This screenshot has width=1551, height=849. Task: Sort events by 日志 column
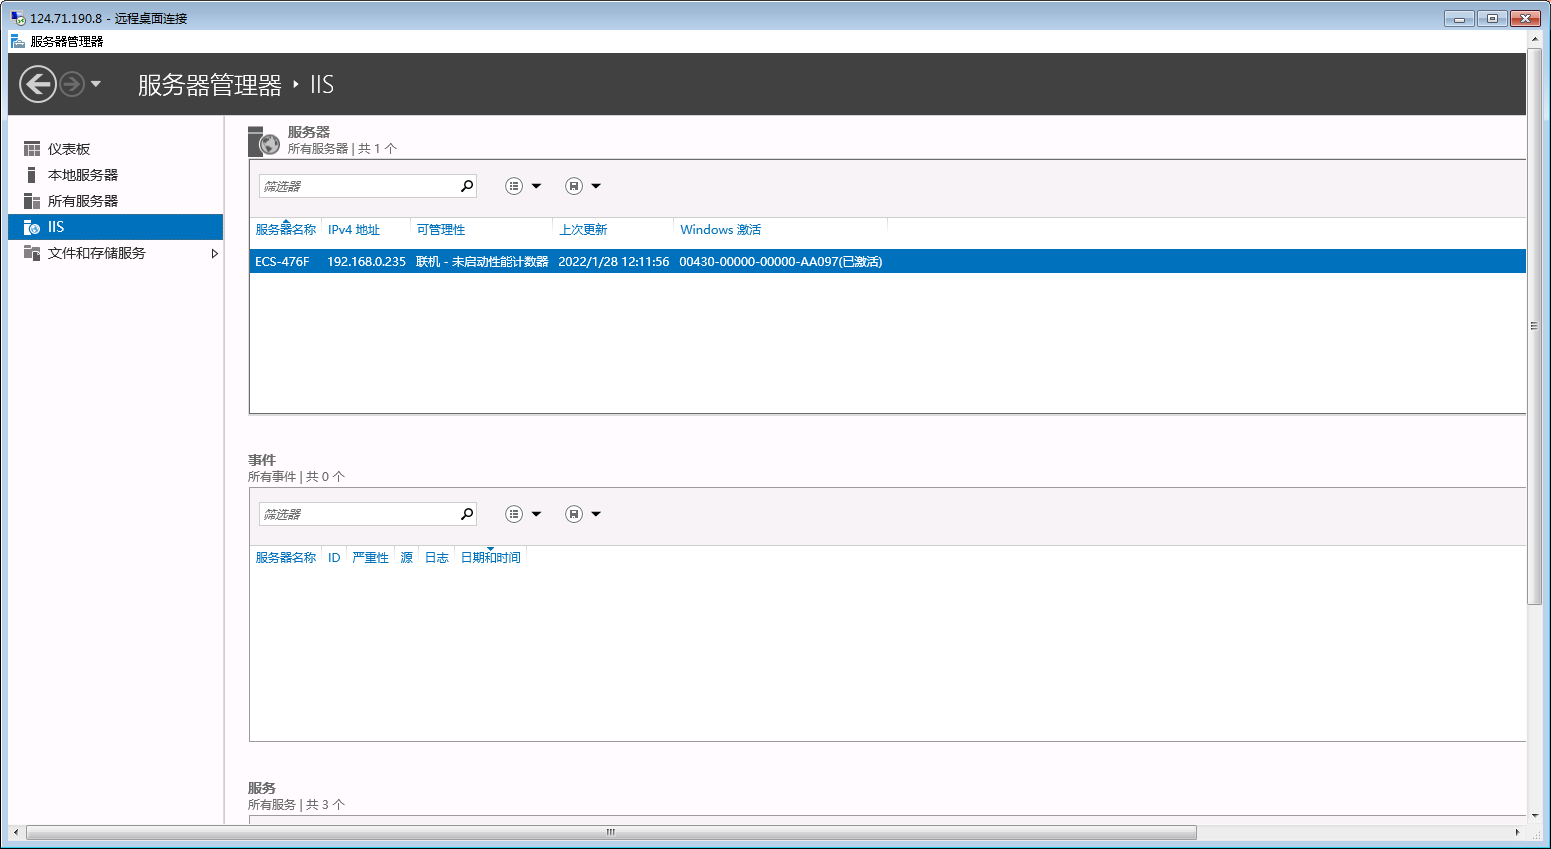[x=436, y=558]
